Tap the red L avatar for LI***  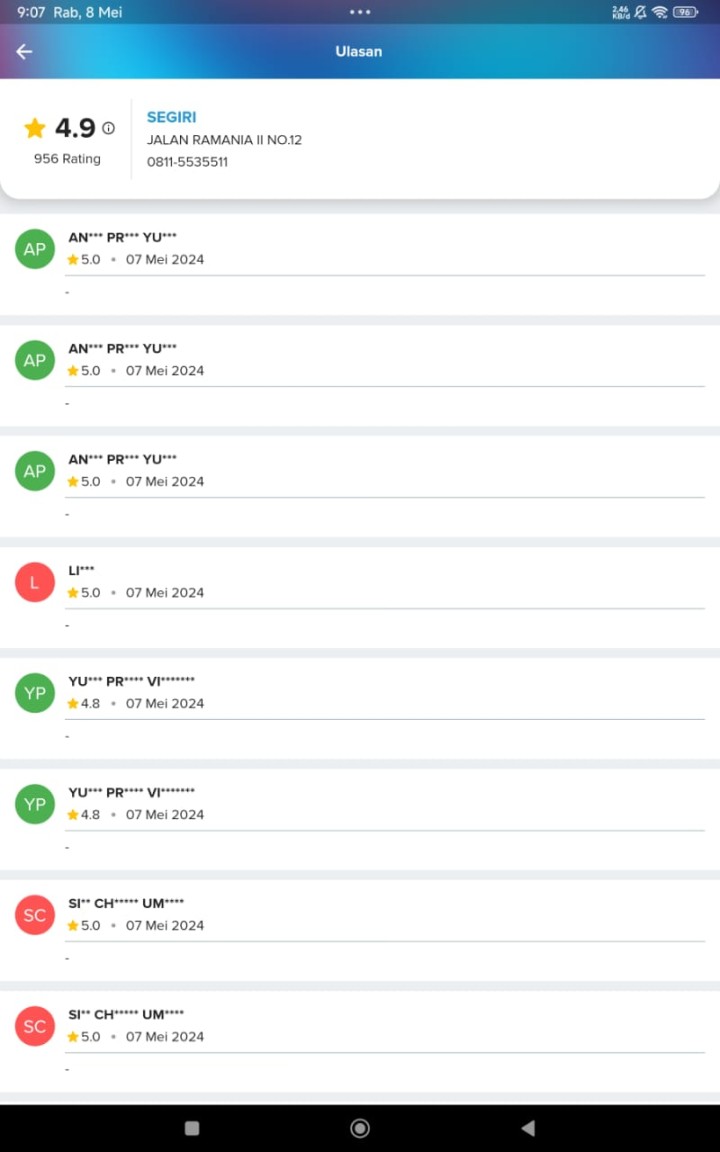click(x=35, y=582)
